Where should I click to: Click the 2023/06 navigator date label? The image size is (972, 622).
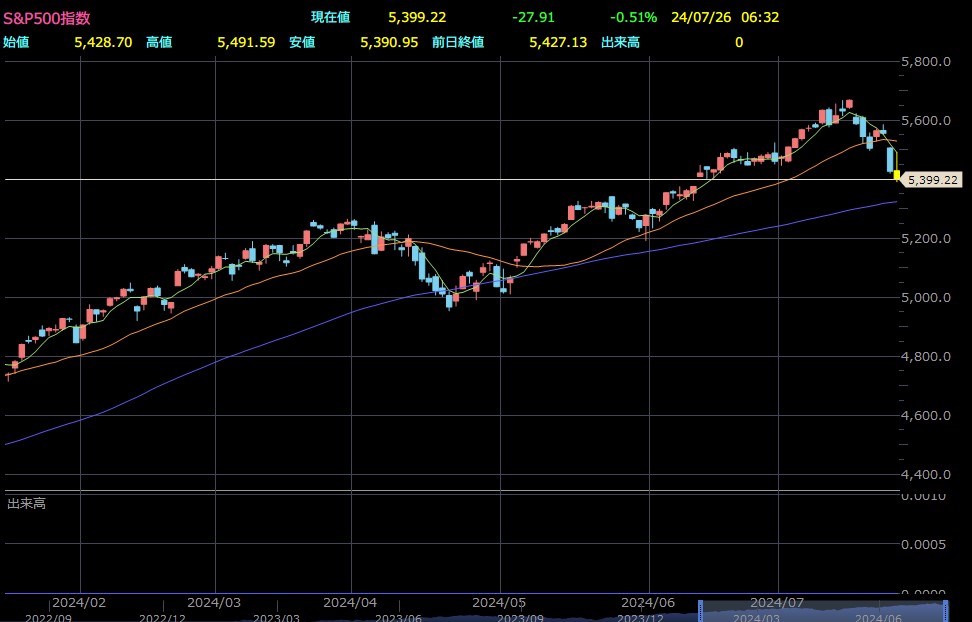[399, 618]
